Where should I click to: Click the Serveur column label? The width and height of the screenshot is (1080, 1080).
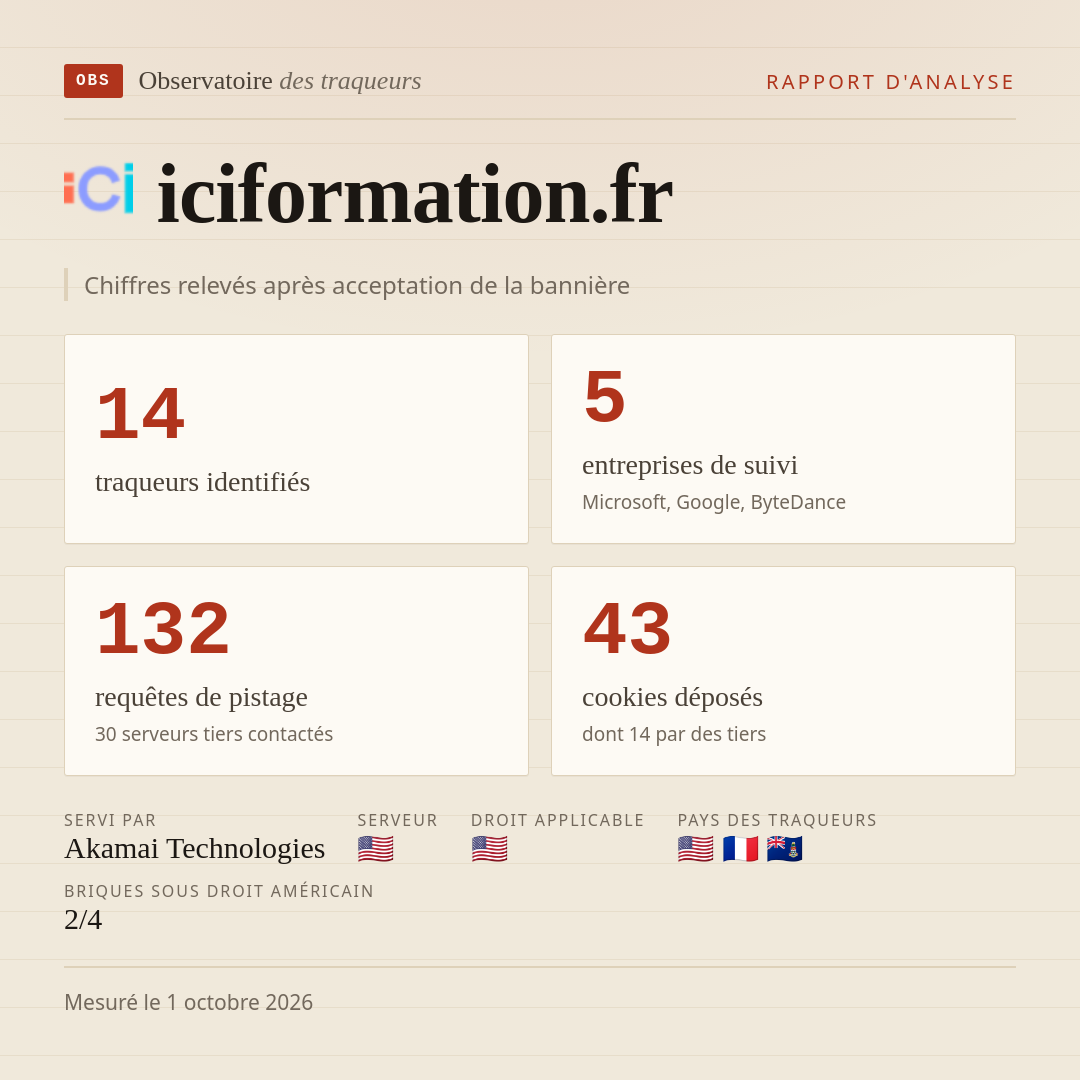(x=397, y=820)
